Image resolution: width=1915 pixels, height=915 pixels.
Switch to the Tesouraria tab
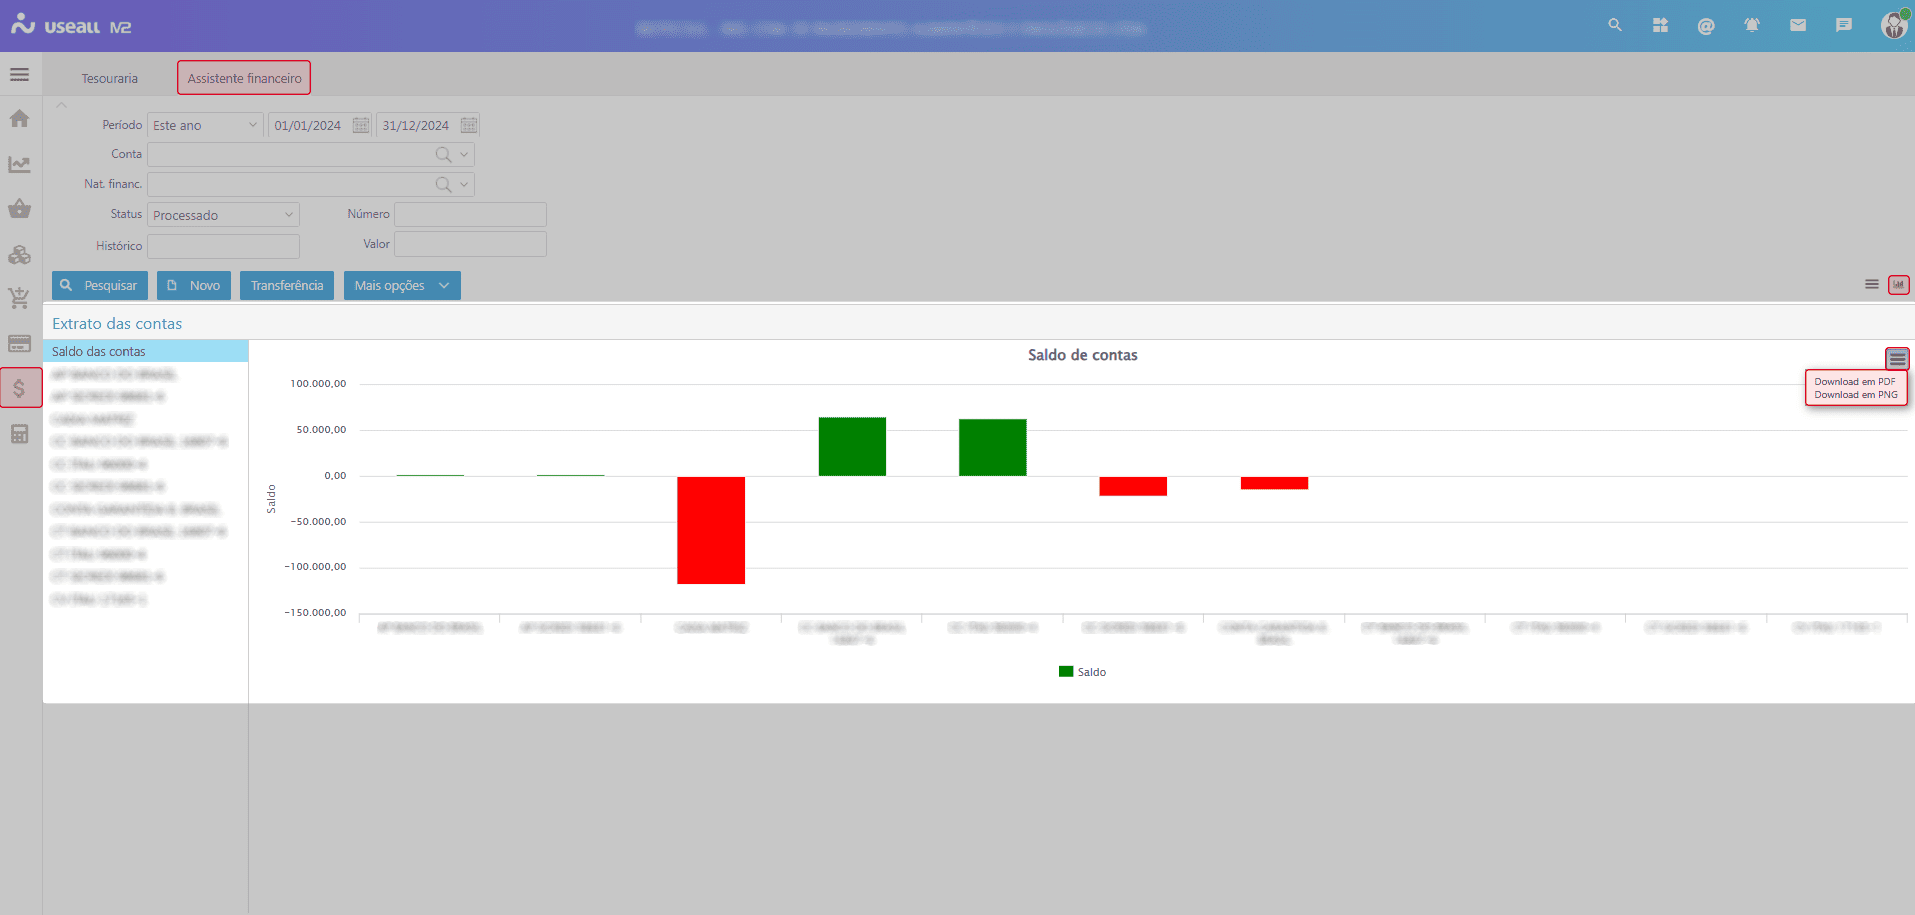pyautogui.click(x=110, y=78)
